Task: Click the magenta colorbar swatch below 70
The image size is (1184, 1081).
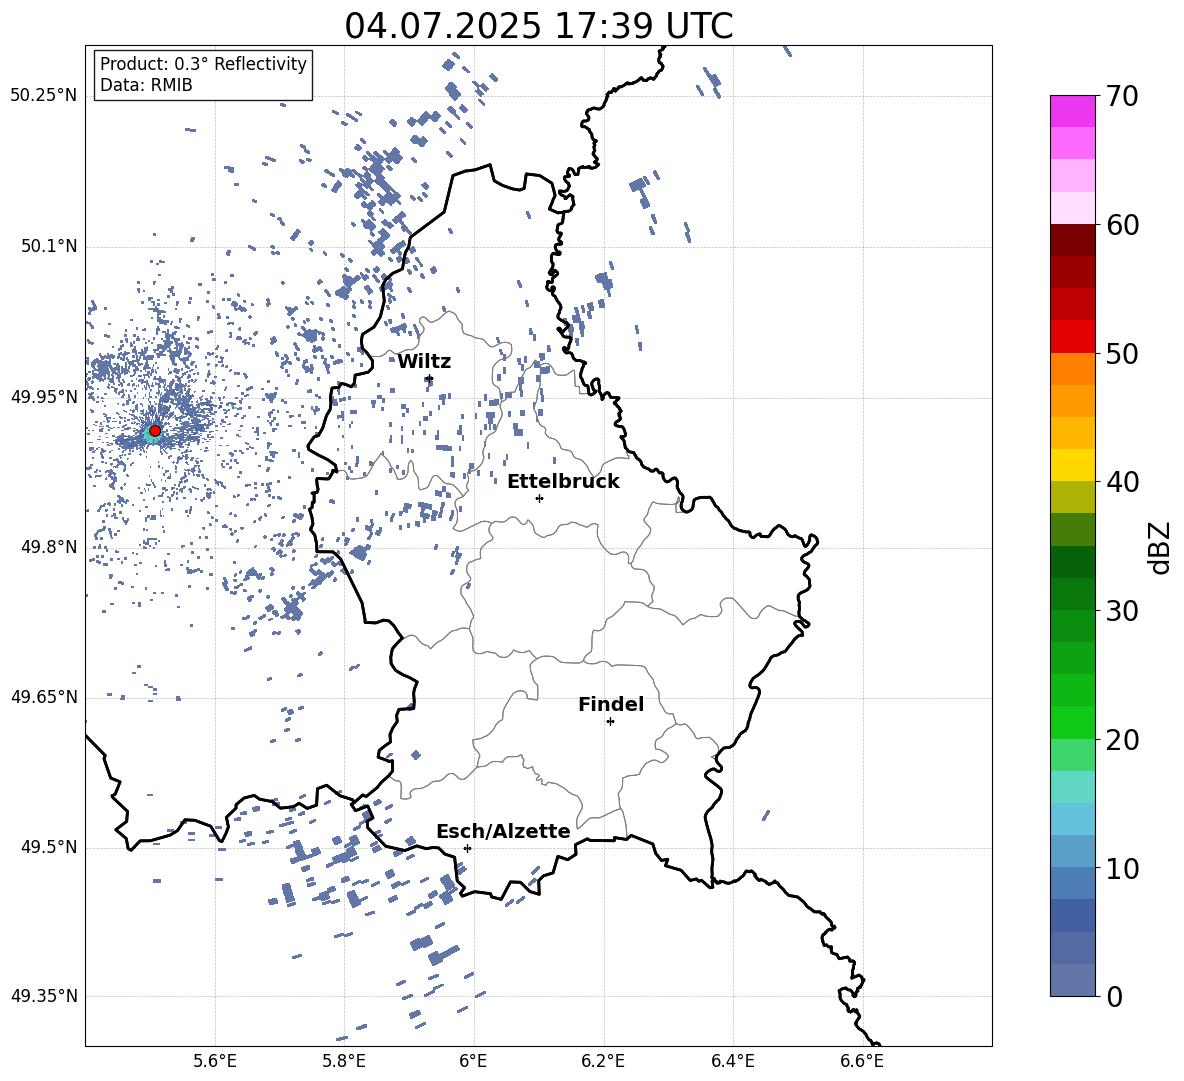Action: point(1072,111)
